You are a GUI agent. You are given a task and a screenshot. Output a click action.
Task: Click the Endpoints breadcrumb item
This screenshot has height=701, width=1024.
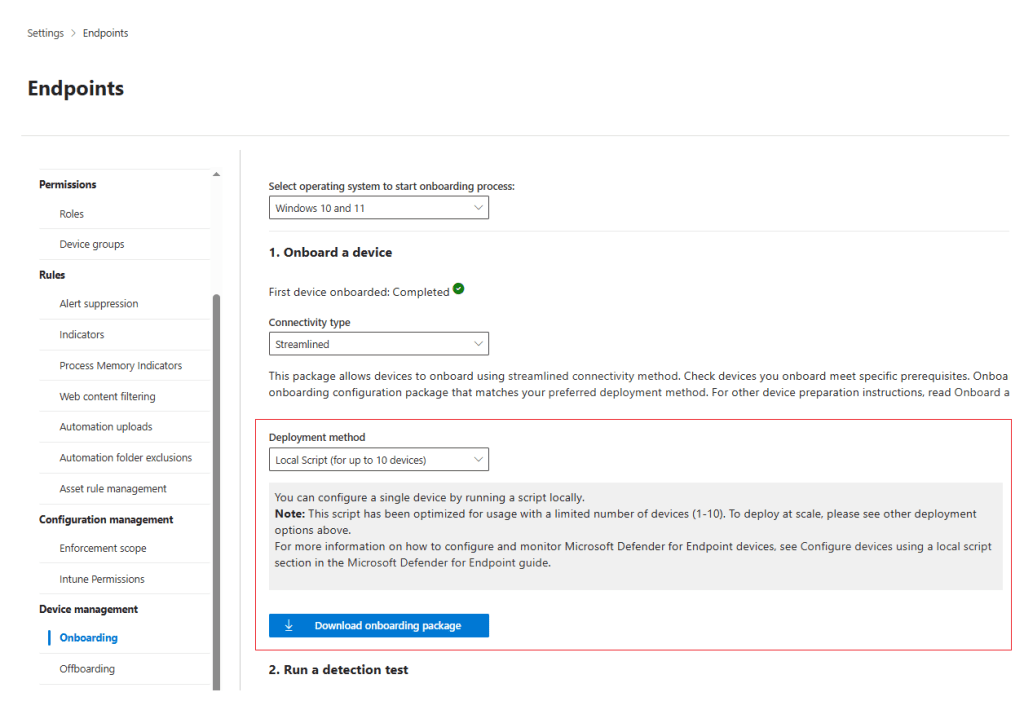(105, 32)
